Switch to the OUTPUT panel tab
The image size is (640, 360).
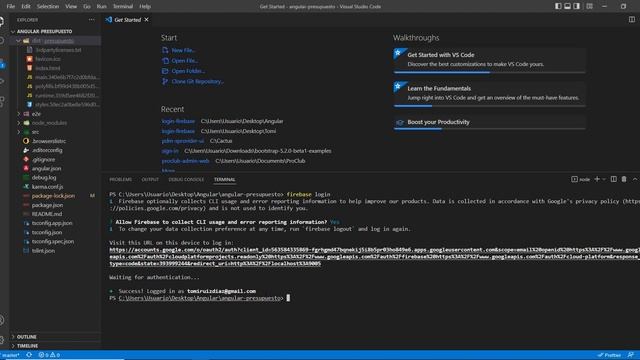click(150, 180)
